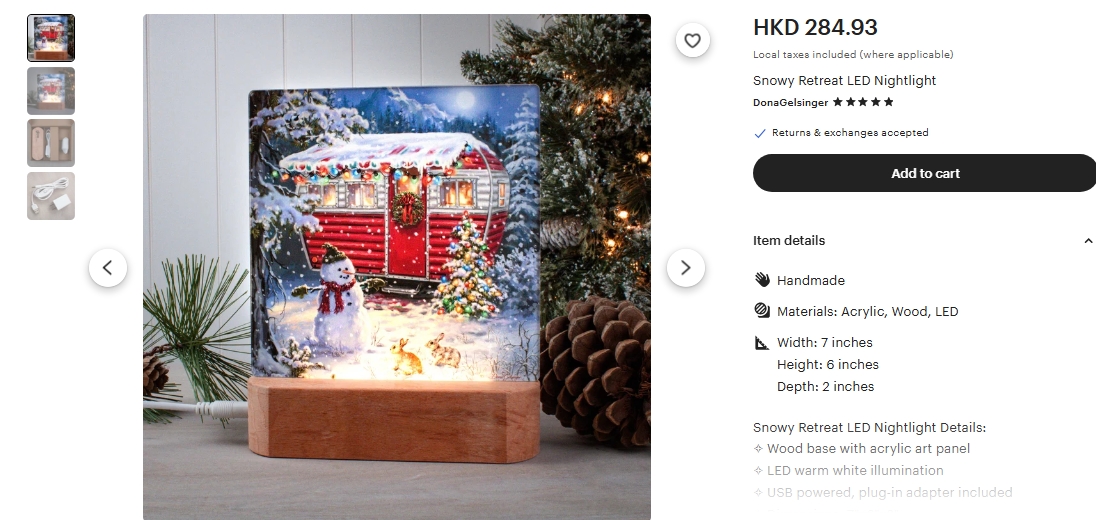Screen dimensions: 1096x520
Task: Add item to favorites with heart icon
Action: pos(692,41)
